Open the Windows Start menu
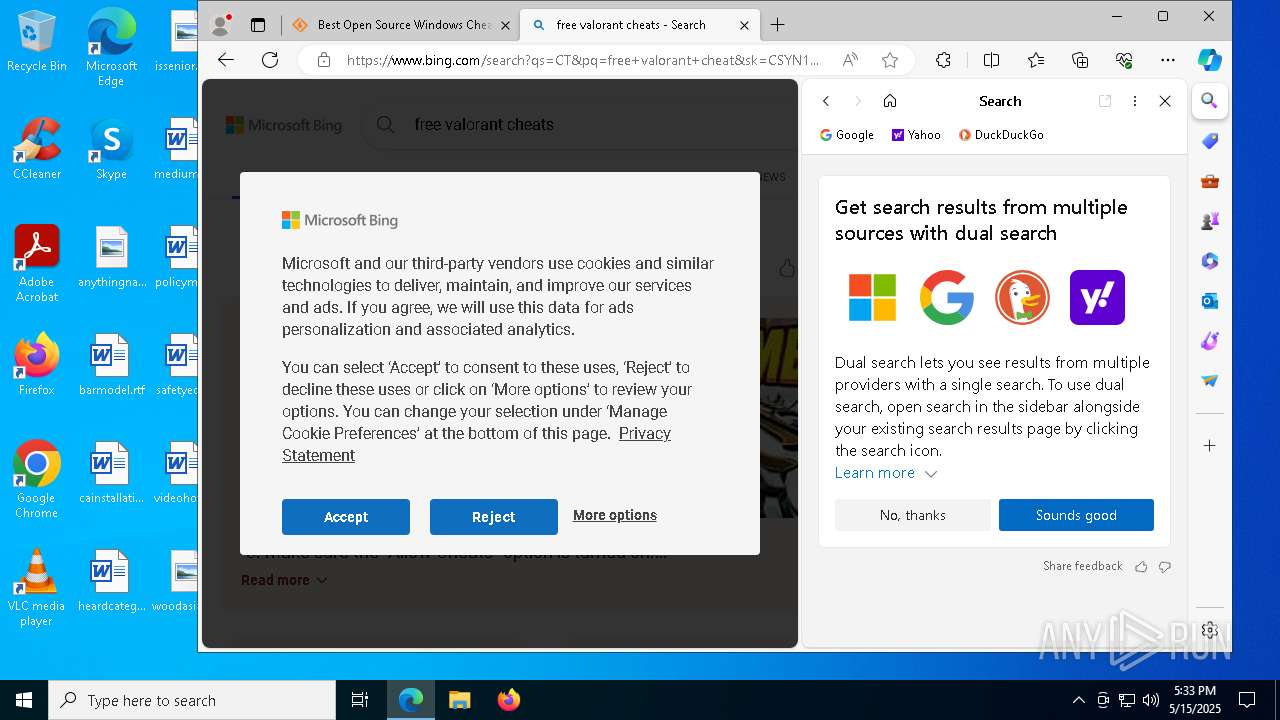The image size is (1280, 720). [24, 700]
